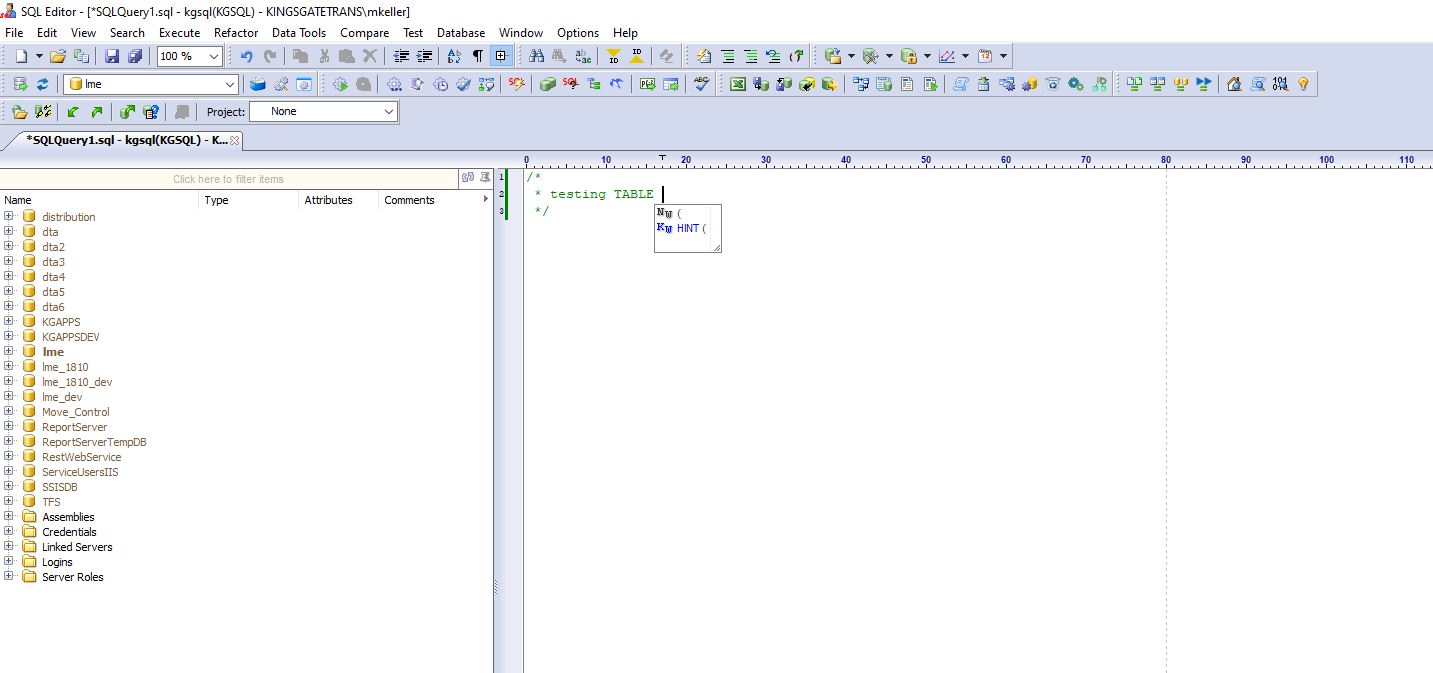Click the Name column header
1433x673 pixels.
click(100, 200)
